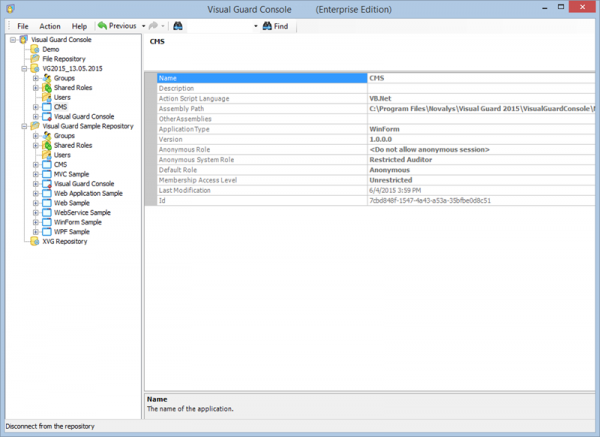Expand the WPF Sample tree node
Image resolution: width=600 pixels, height=437 pixels.
36,232
